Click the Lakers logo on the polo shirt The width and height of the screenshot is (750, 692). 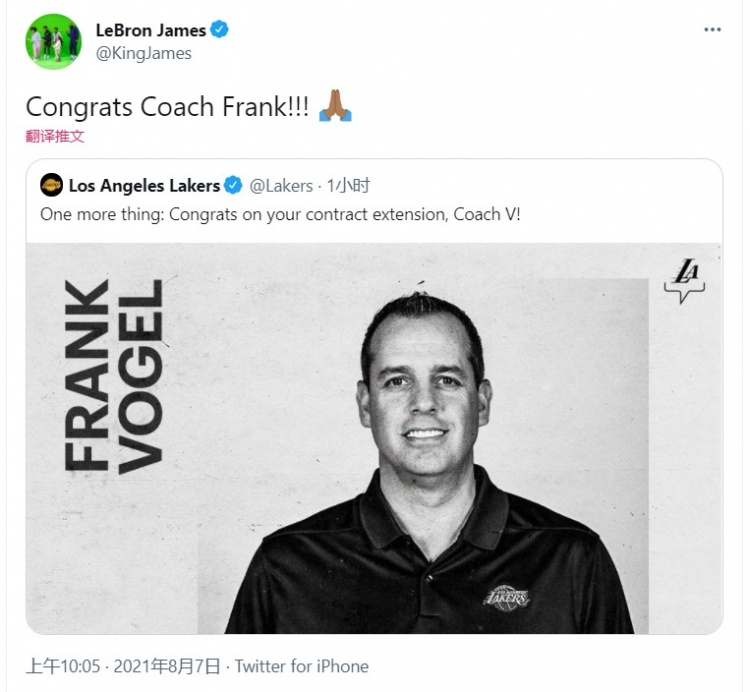(507, 595)
